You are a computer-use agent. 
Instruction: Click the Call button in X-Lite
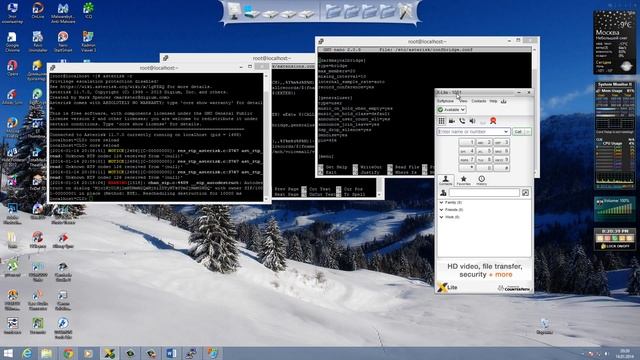[x=518, y=132]
